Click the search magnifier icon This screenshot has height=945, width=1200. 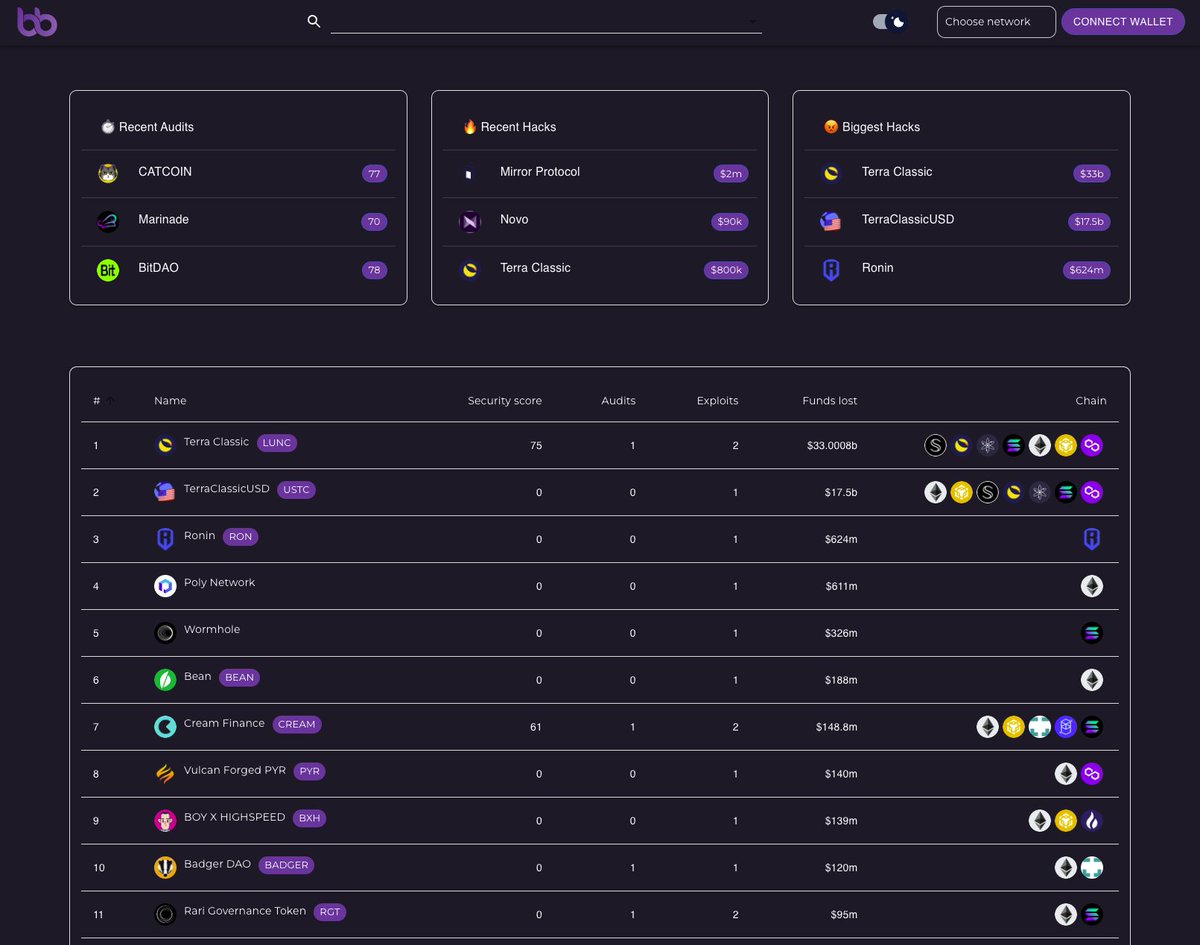click(314, 21)
